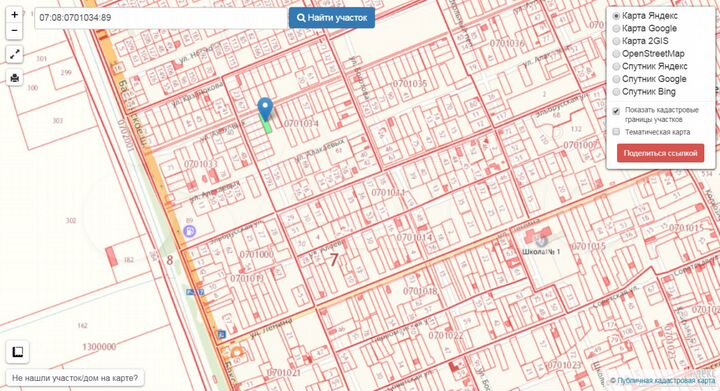The width and height of the screenshot is (720, 391).
Task: Select OpenStreetMap radio option
Action: pyautogui.click(x=616, y=54)
